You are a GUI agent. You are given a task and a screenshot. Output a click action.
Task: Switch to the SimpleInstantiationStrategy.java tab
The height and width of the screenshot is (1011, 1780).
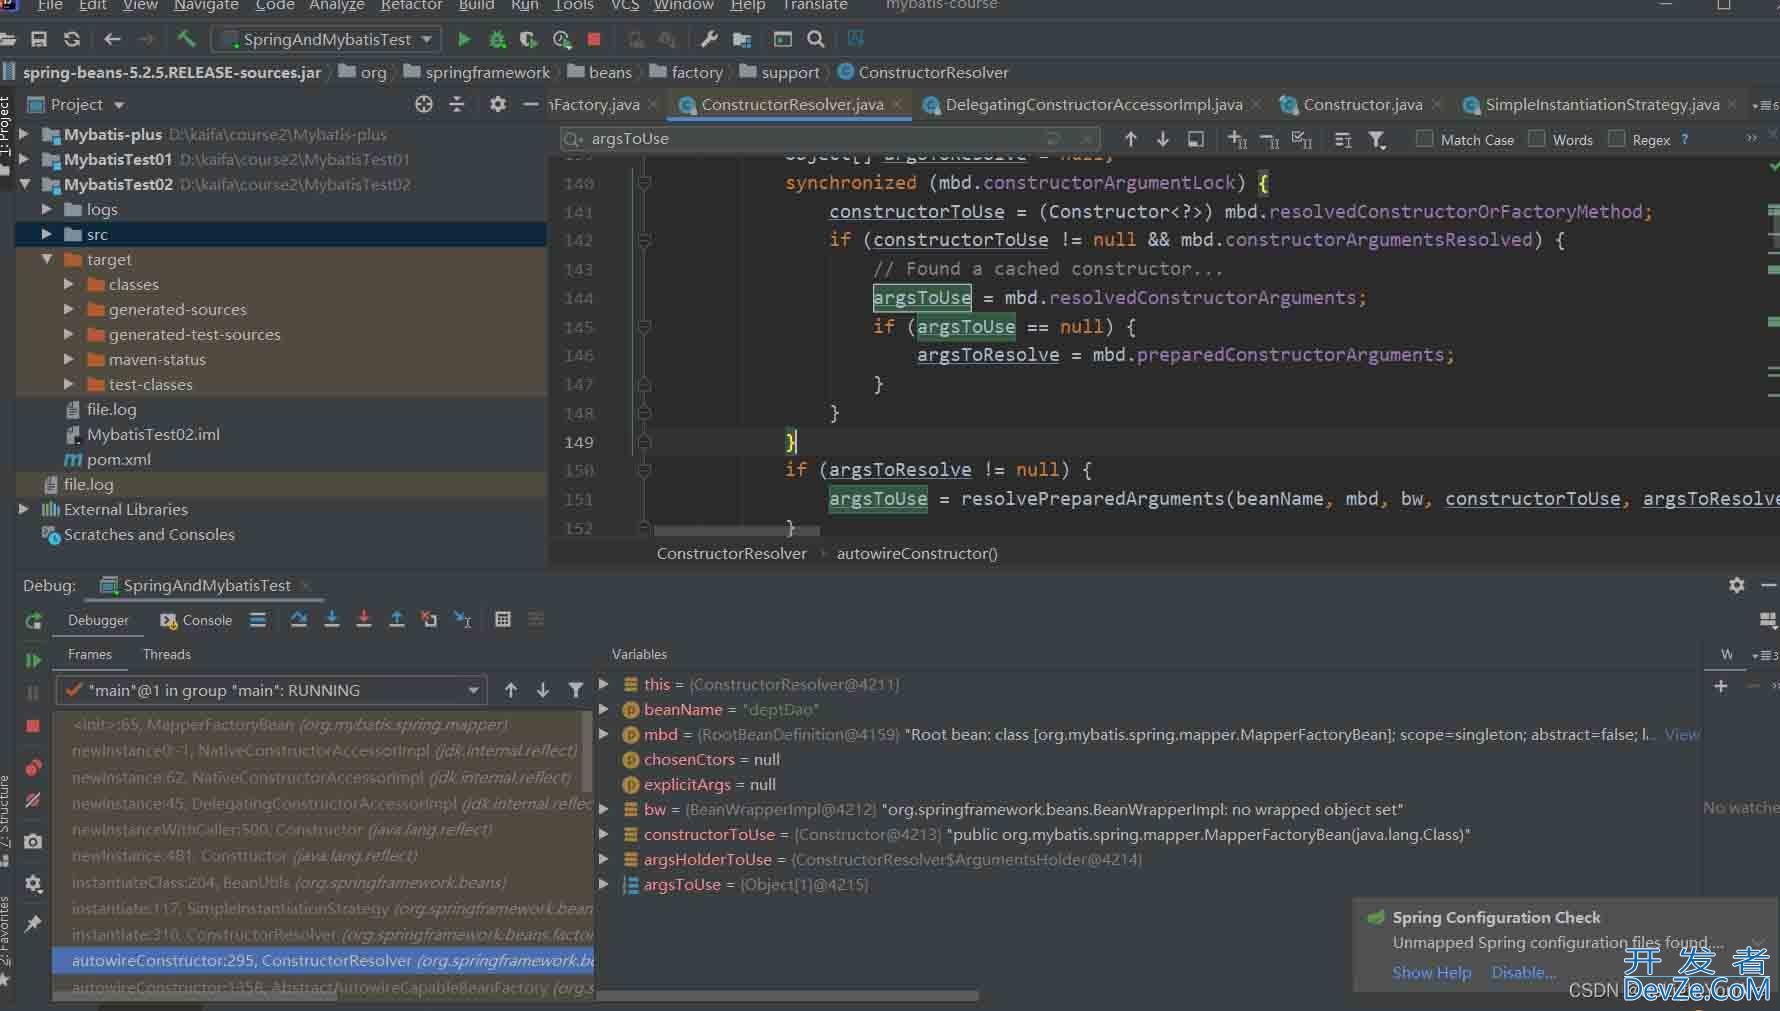[1601, 104]
